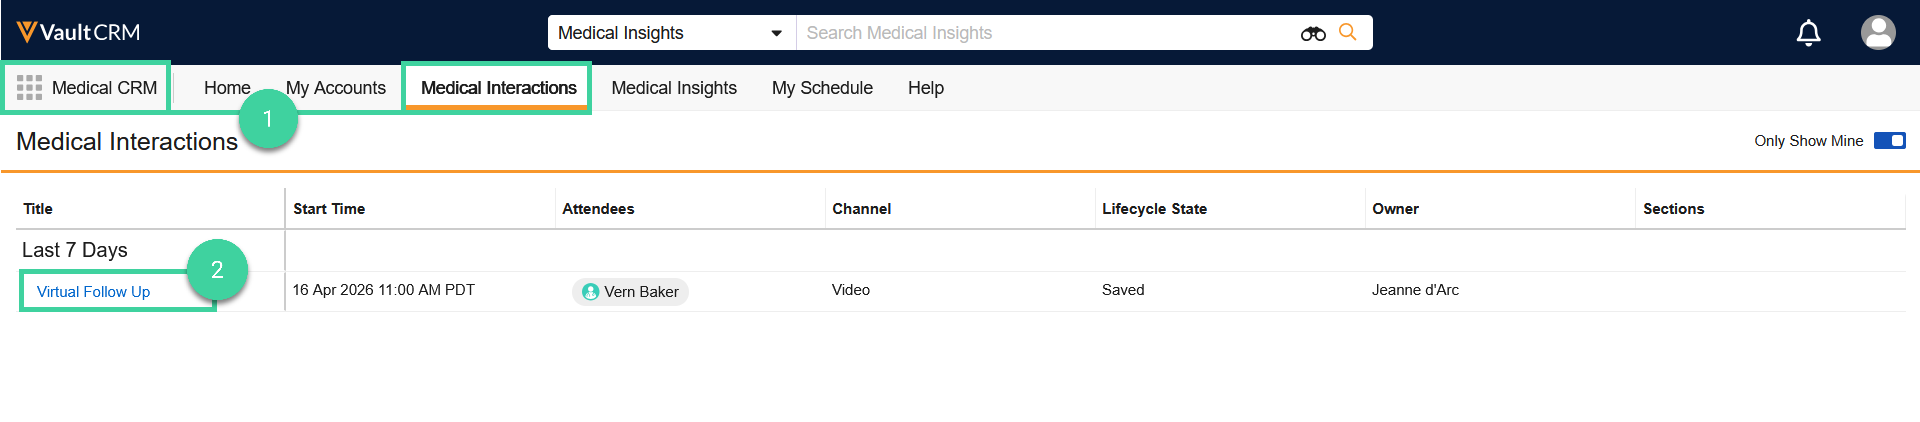Open the Virtual Follow Up interaction link
Image resolution: width=1920 pixels, height=422 pixels.
click(93, 292)
